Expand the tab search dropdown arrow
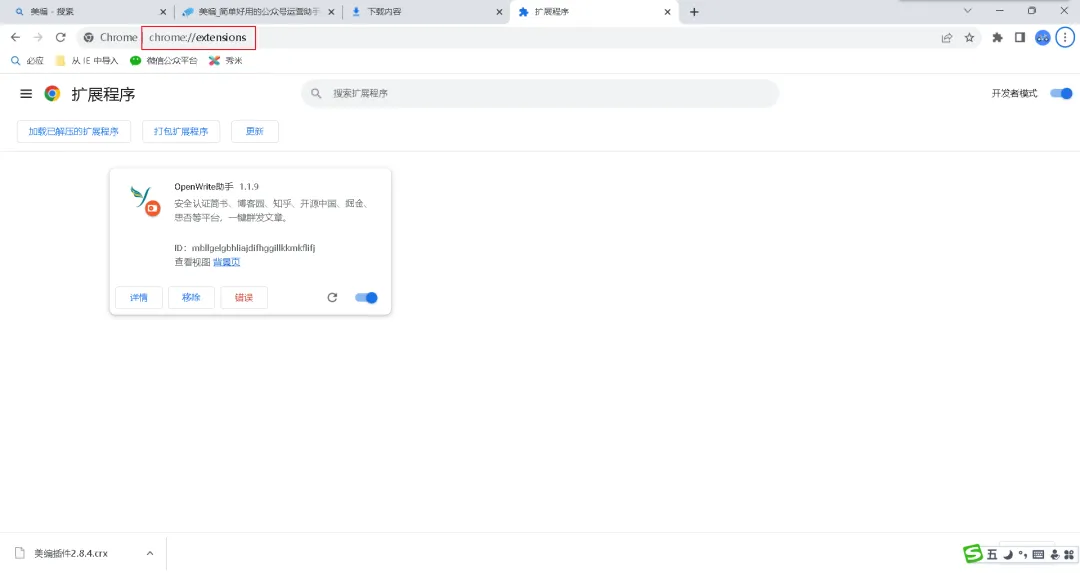Screen dimensions: 1080x573 pos(968,11)
